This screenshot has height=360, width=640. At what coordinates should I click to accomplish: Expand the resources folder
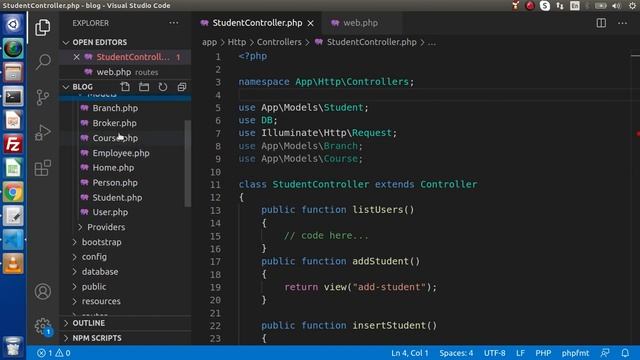coord(101,301)
